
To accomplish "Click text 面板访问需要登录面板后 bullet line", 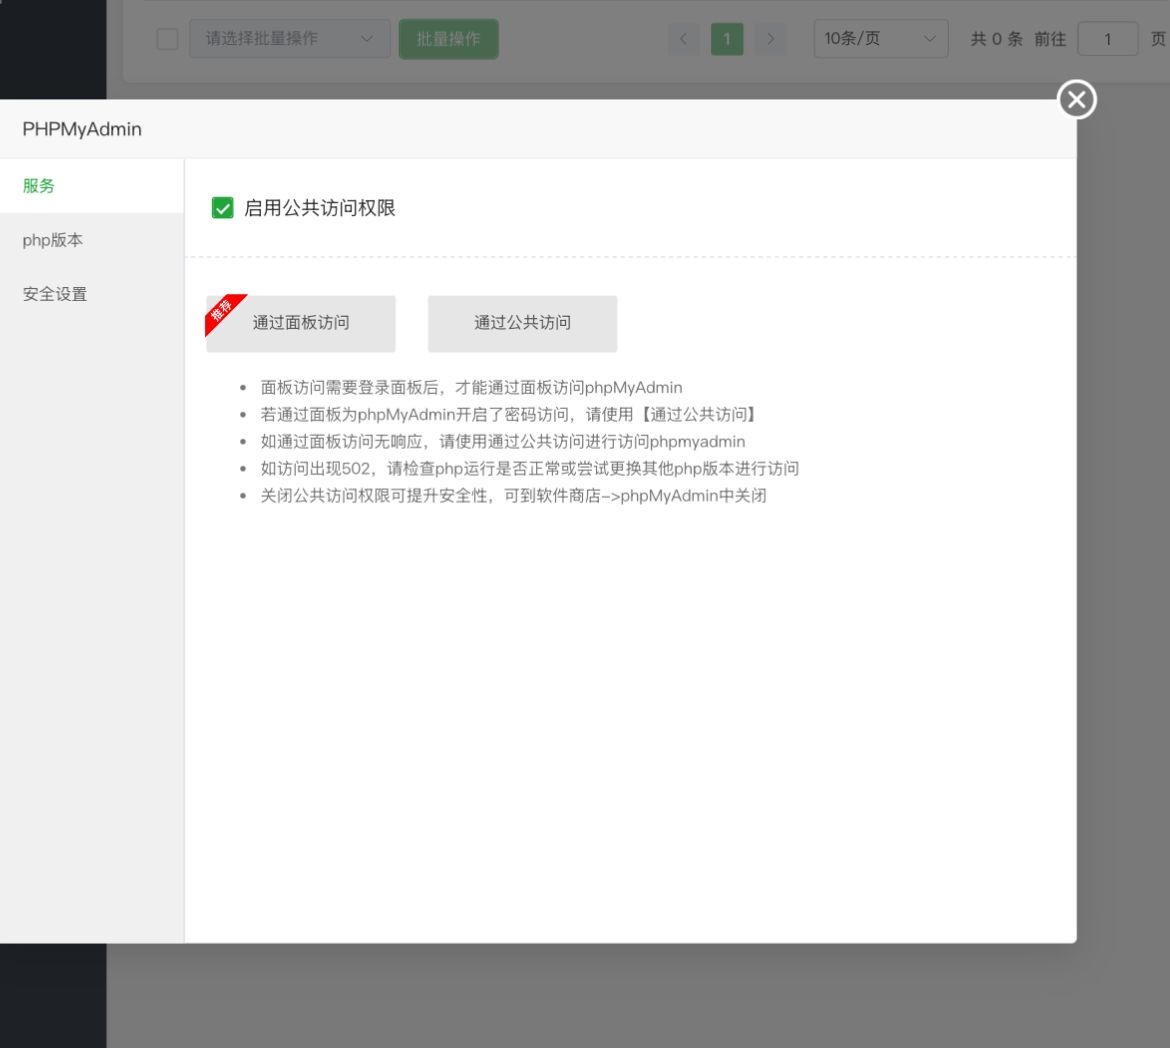I will [x=471, y=387].
